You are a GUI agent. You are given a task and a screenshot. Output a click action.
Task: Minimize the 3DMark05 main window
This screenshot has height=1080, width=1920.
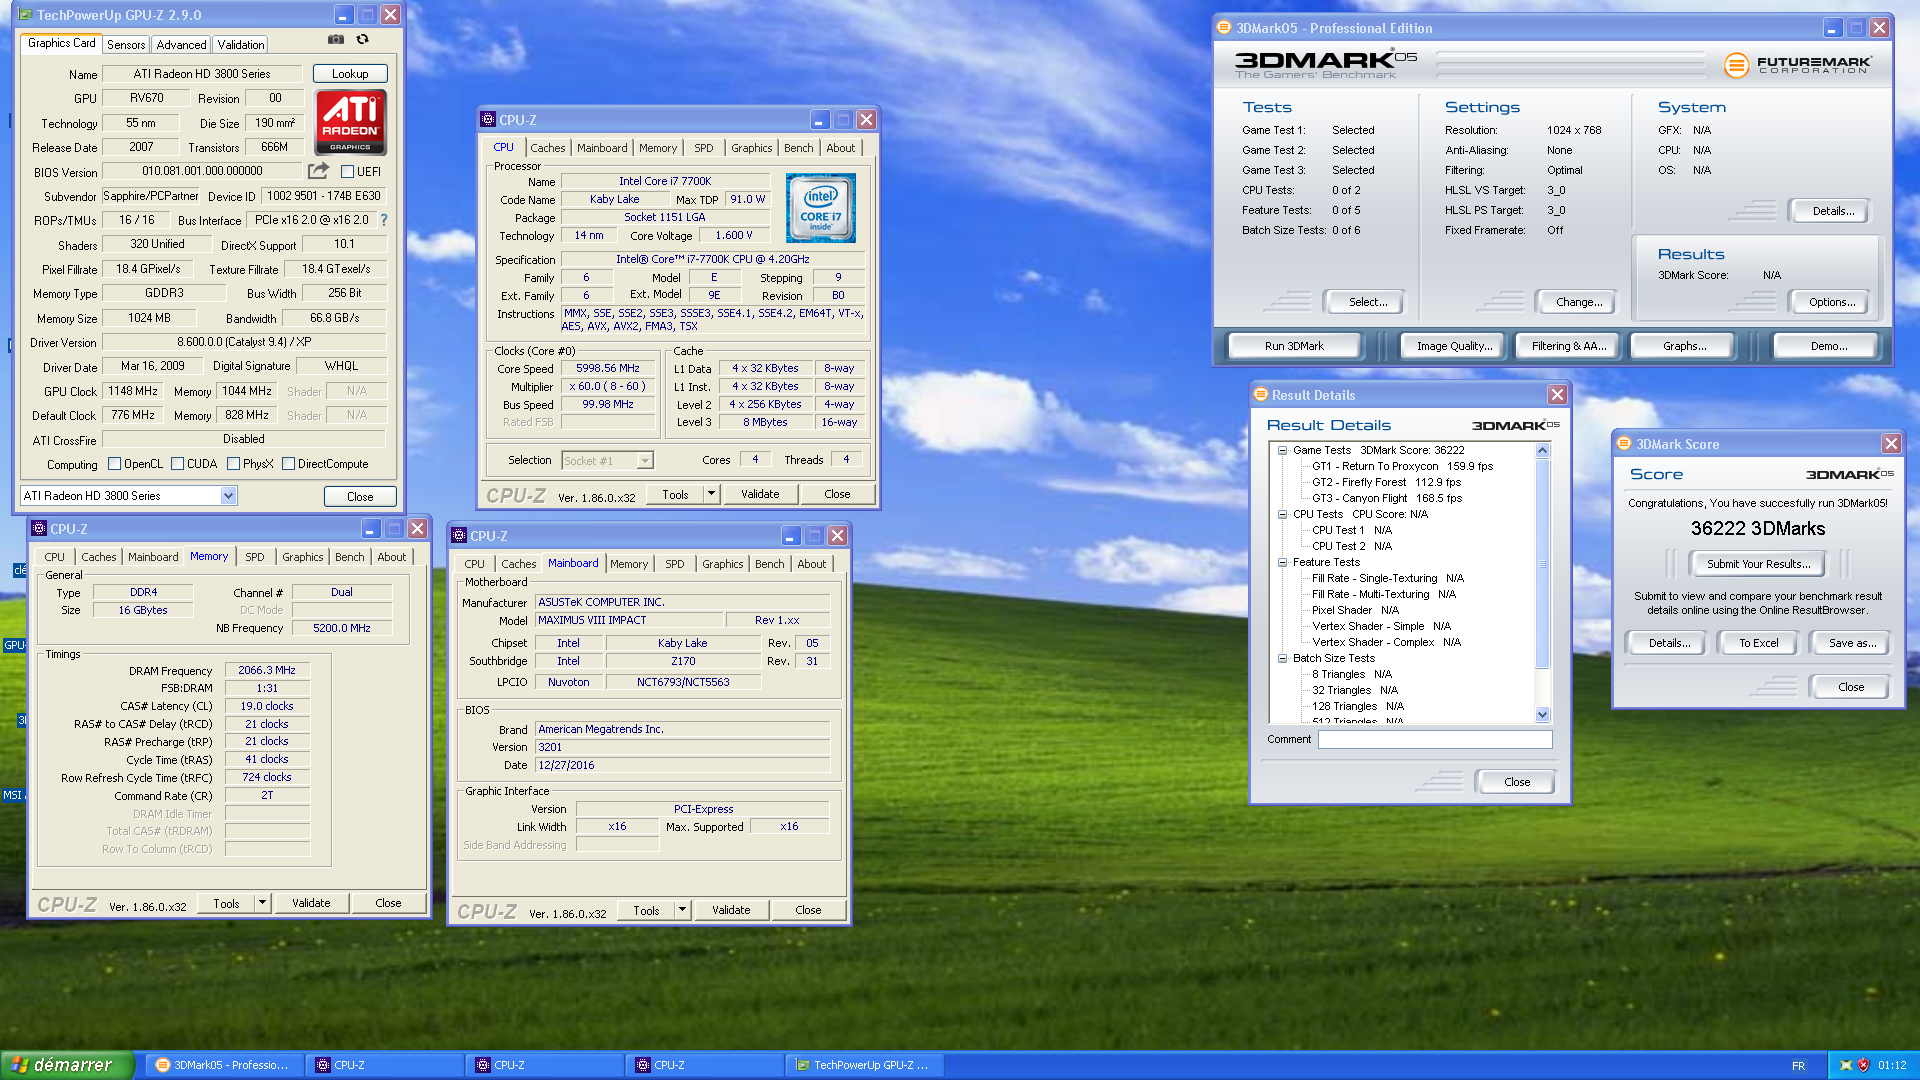(x=1832, y=28)
